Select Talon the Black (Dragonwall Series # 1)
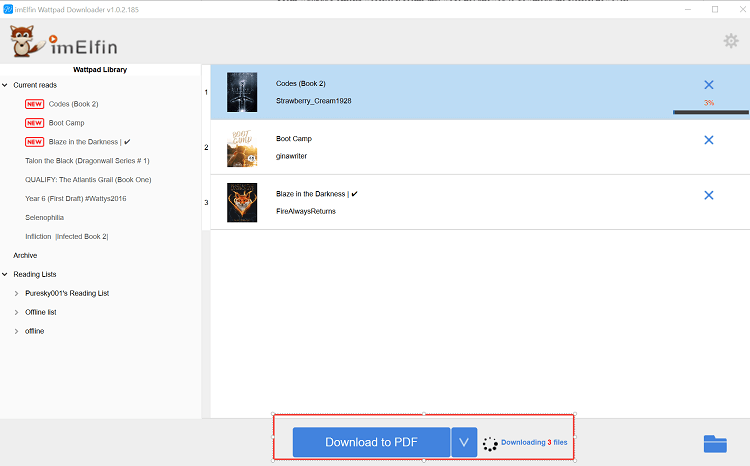This screenshot has width=750, height=466. click(87, 161)
